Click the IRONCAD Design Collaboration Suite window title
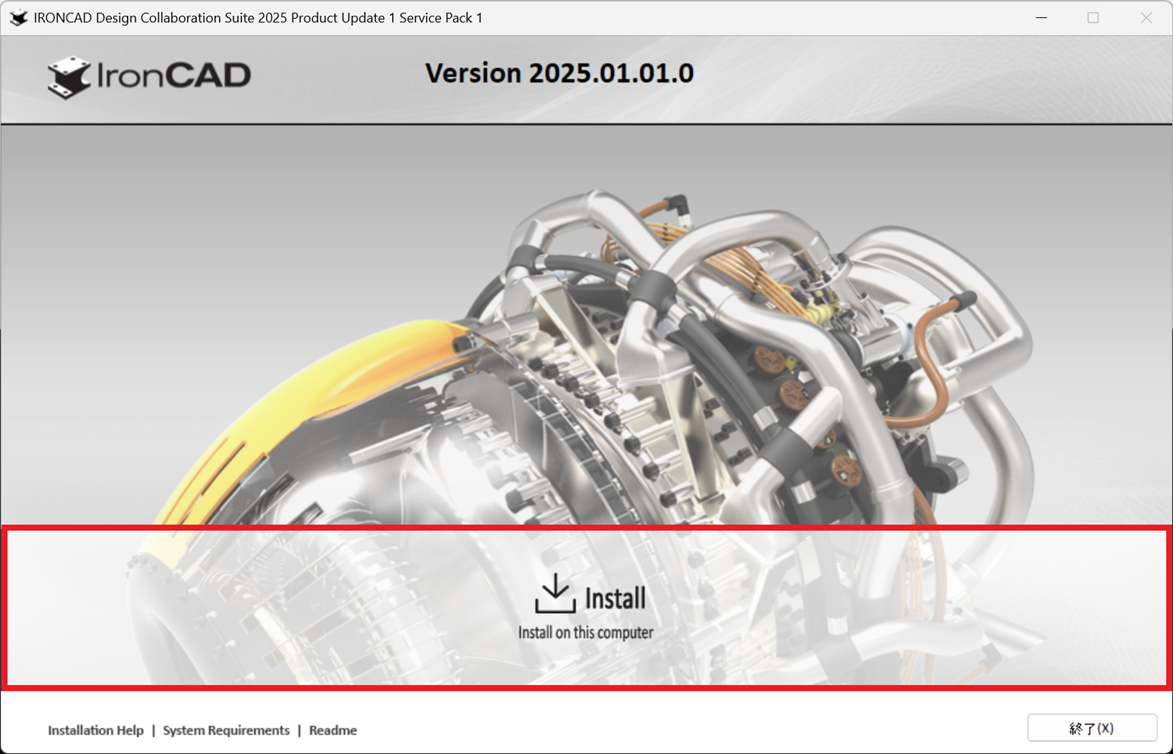1173x754 pixels. 258,18
